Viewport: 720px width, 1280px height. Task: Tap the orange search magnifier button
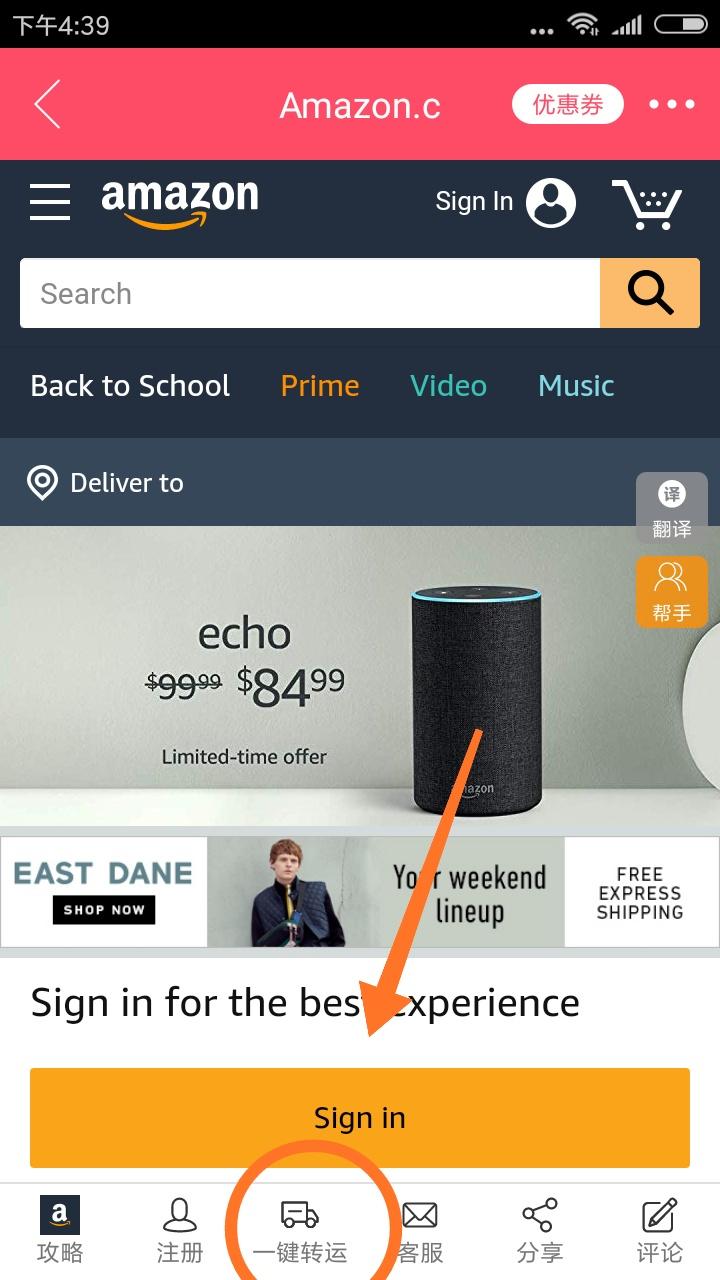pyautogui.click(x=650, y=293)
